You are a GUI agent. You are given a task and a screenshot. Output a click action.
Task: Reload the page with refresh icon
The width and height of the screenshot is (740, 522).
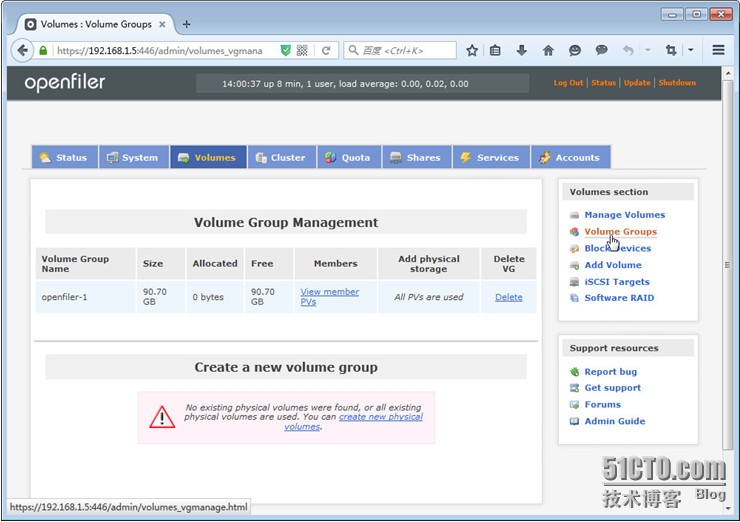(x=326, y=50)
